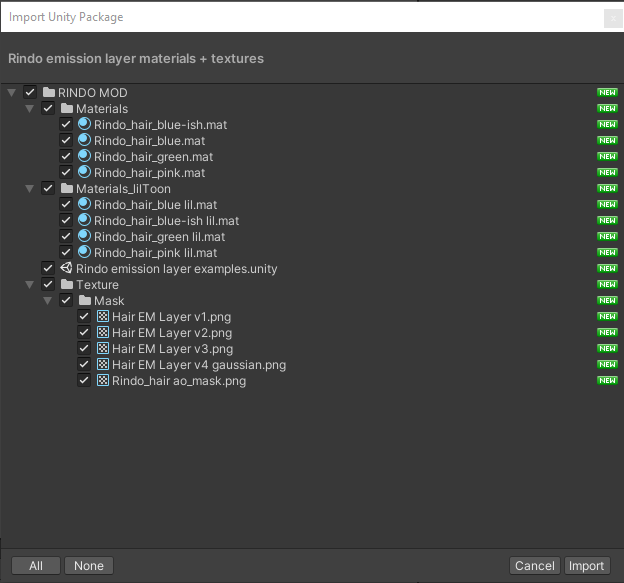Collapse the Mask folder arrow

[47, 301]
